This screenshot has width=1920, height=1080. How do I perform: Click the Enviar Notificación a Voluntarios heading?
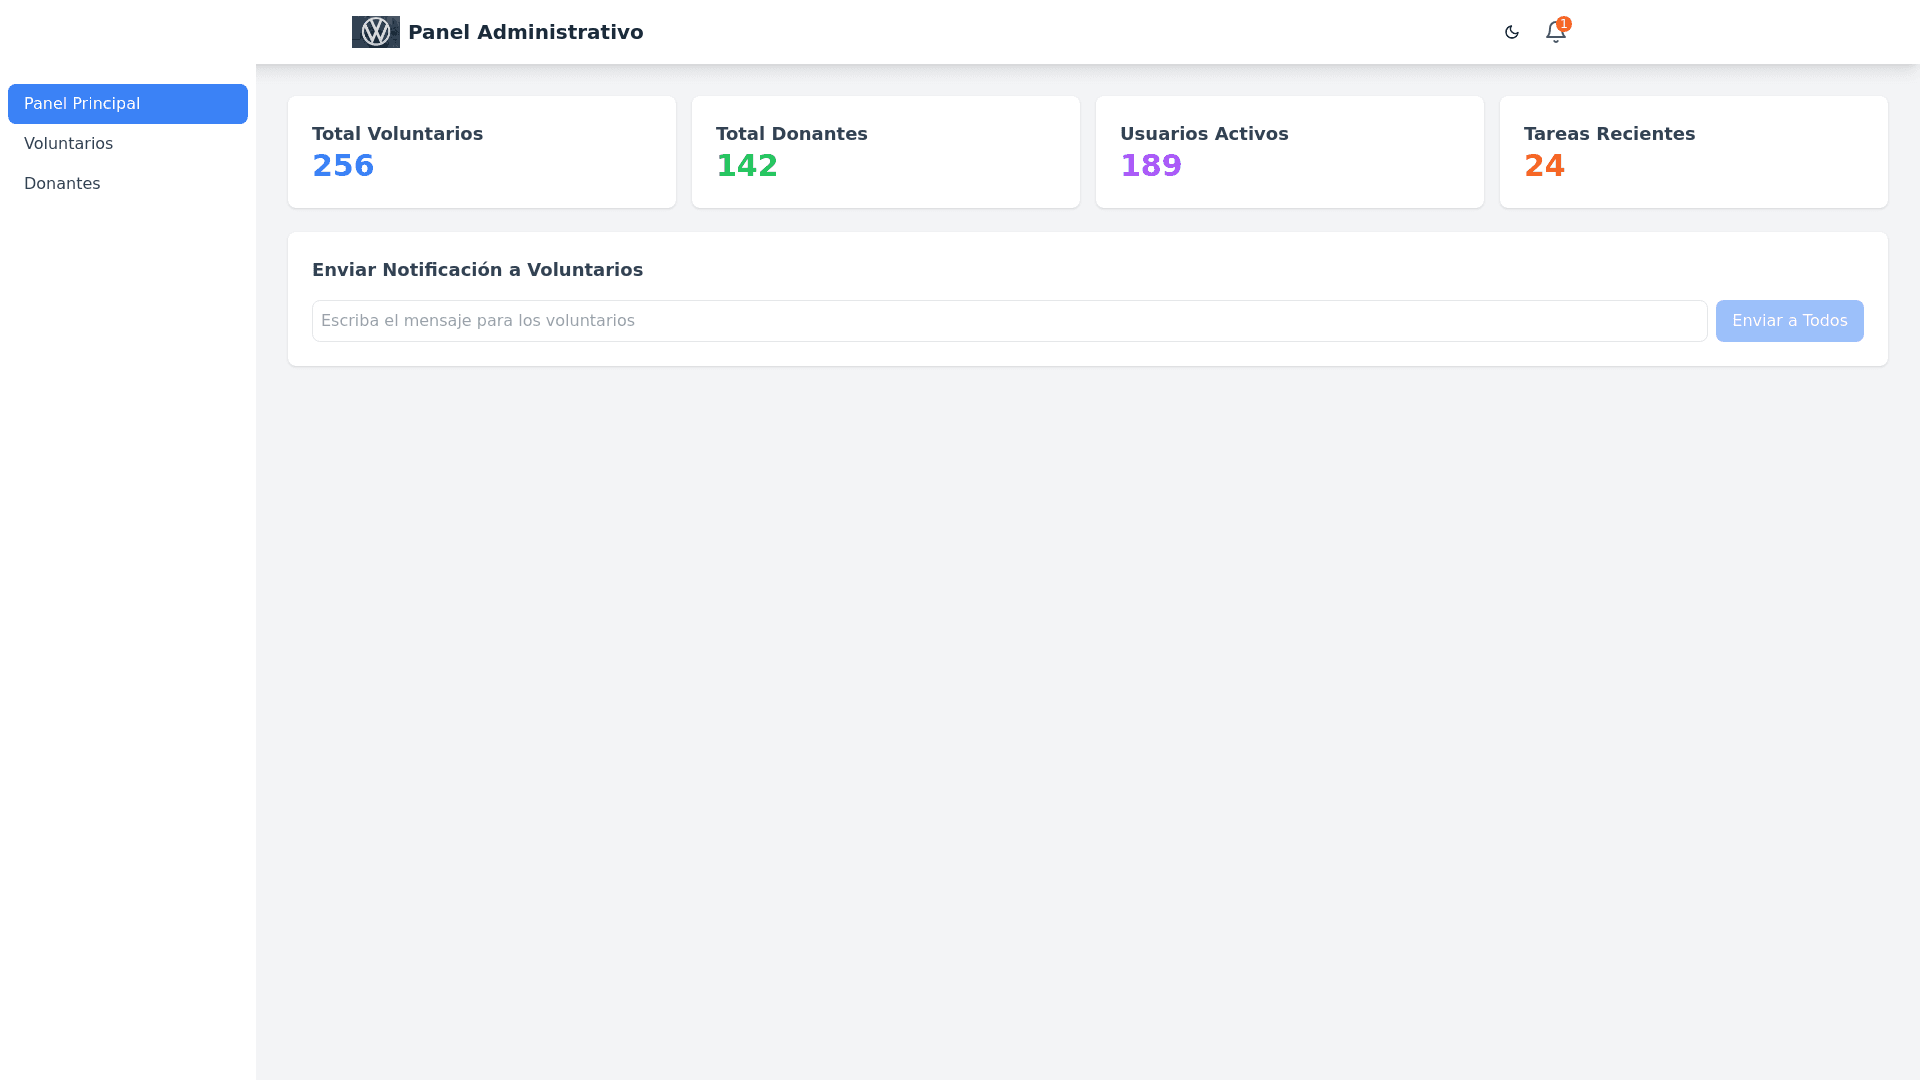click(477, 270)
